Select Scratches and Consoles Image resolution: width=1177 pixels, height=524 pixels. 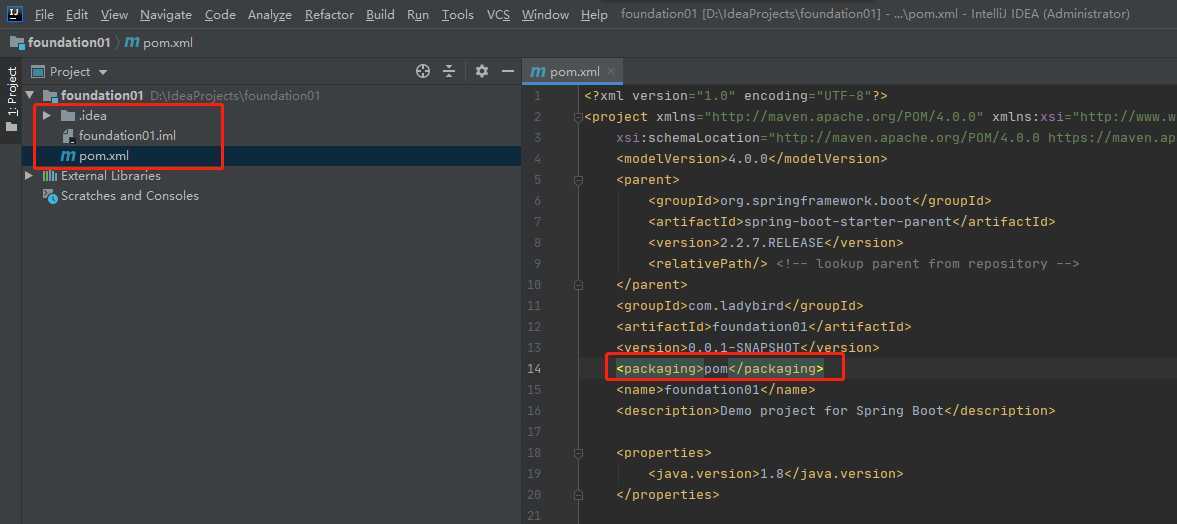pos(130,196)
